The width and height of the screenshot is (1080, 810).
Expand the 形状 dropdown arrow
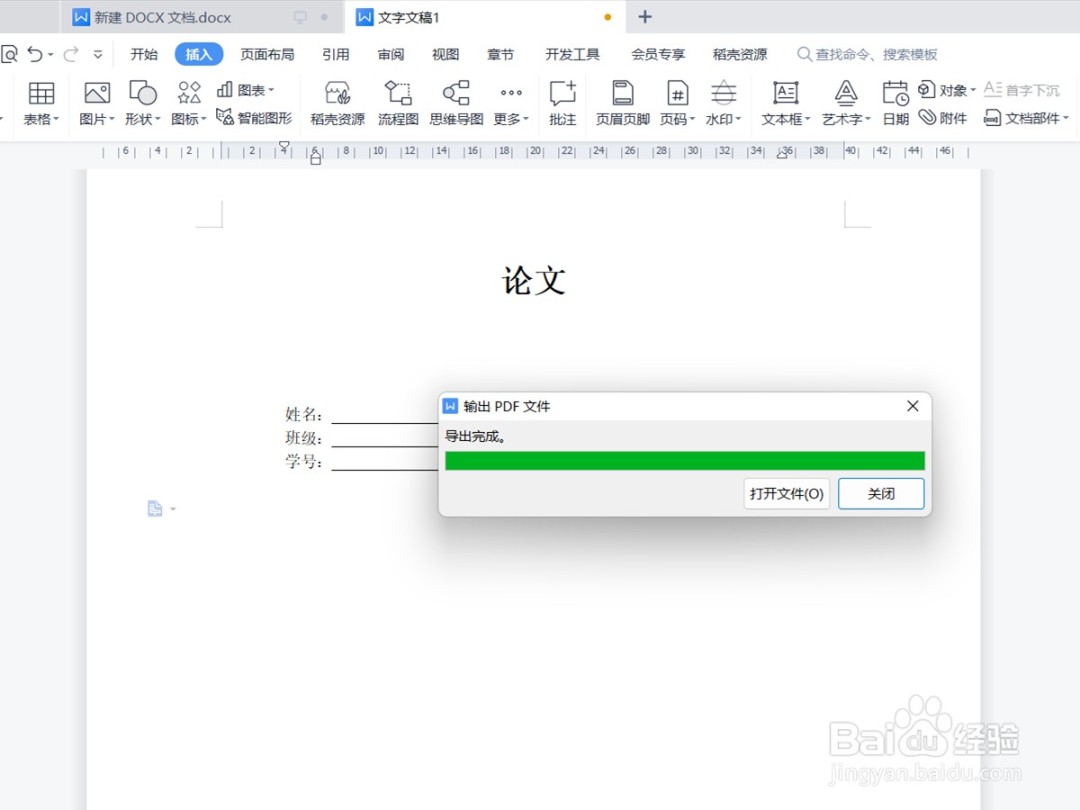[x=158, y=118]
